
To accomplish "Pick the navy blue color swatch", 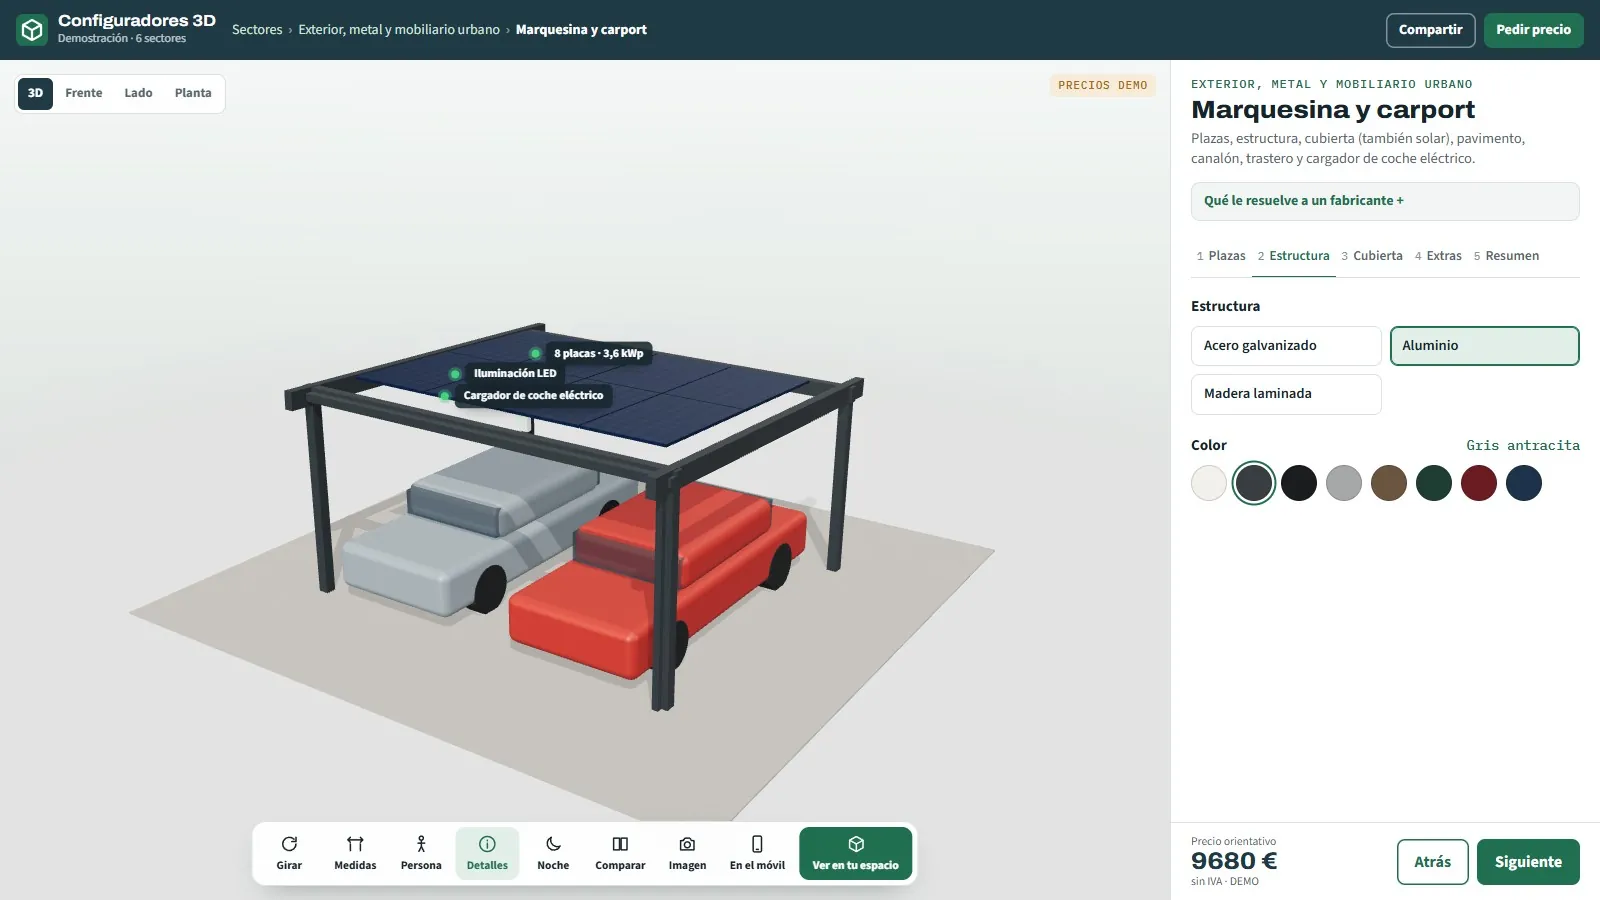I will pyautogui.click(x=1524, y=483).
